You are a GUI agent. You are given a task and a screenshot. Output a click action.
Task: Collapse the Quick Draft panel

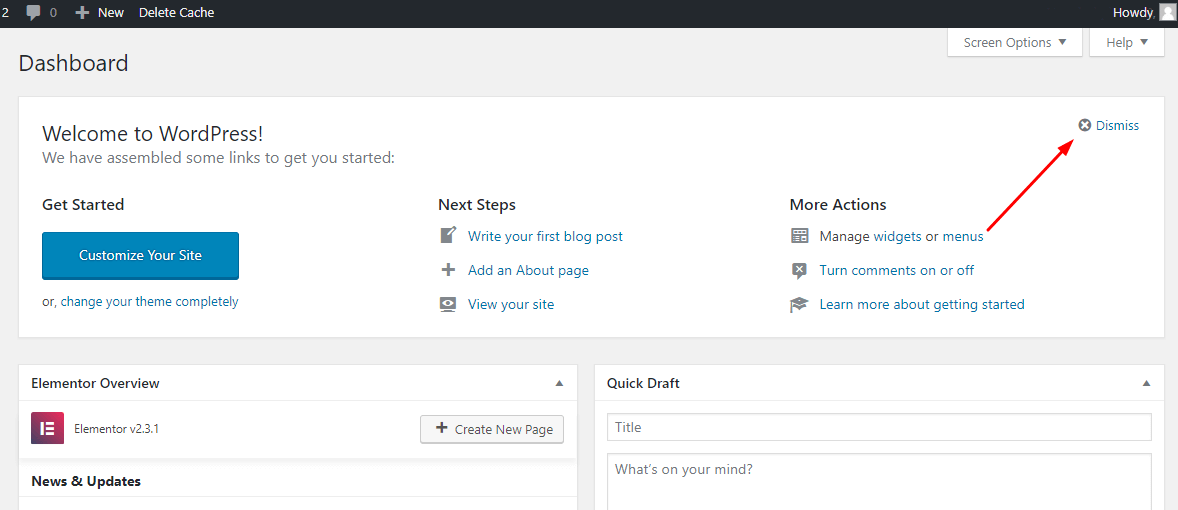1146,383
